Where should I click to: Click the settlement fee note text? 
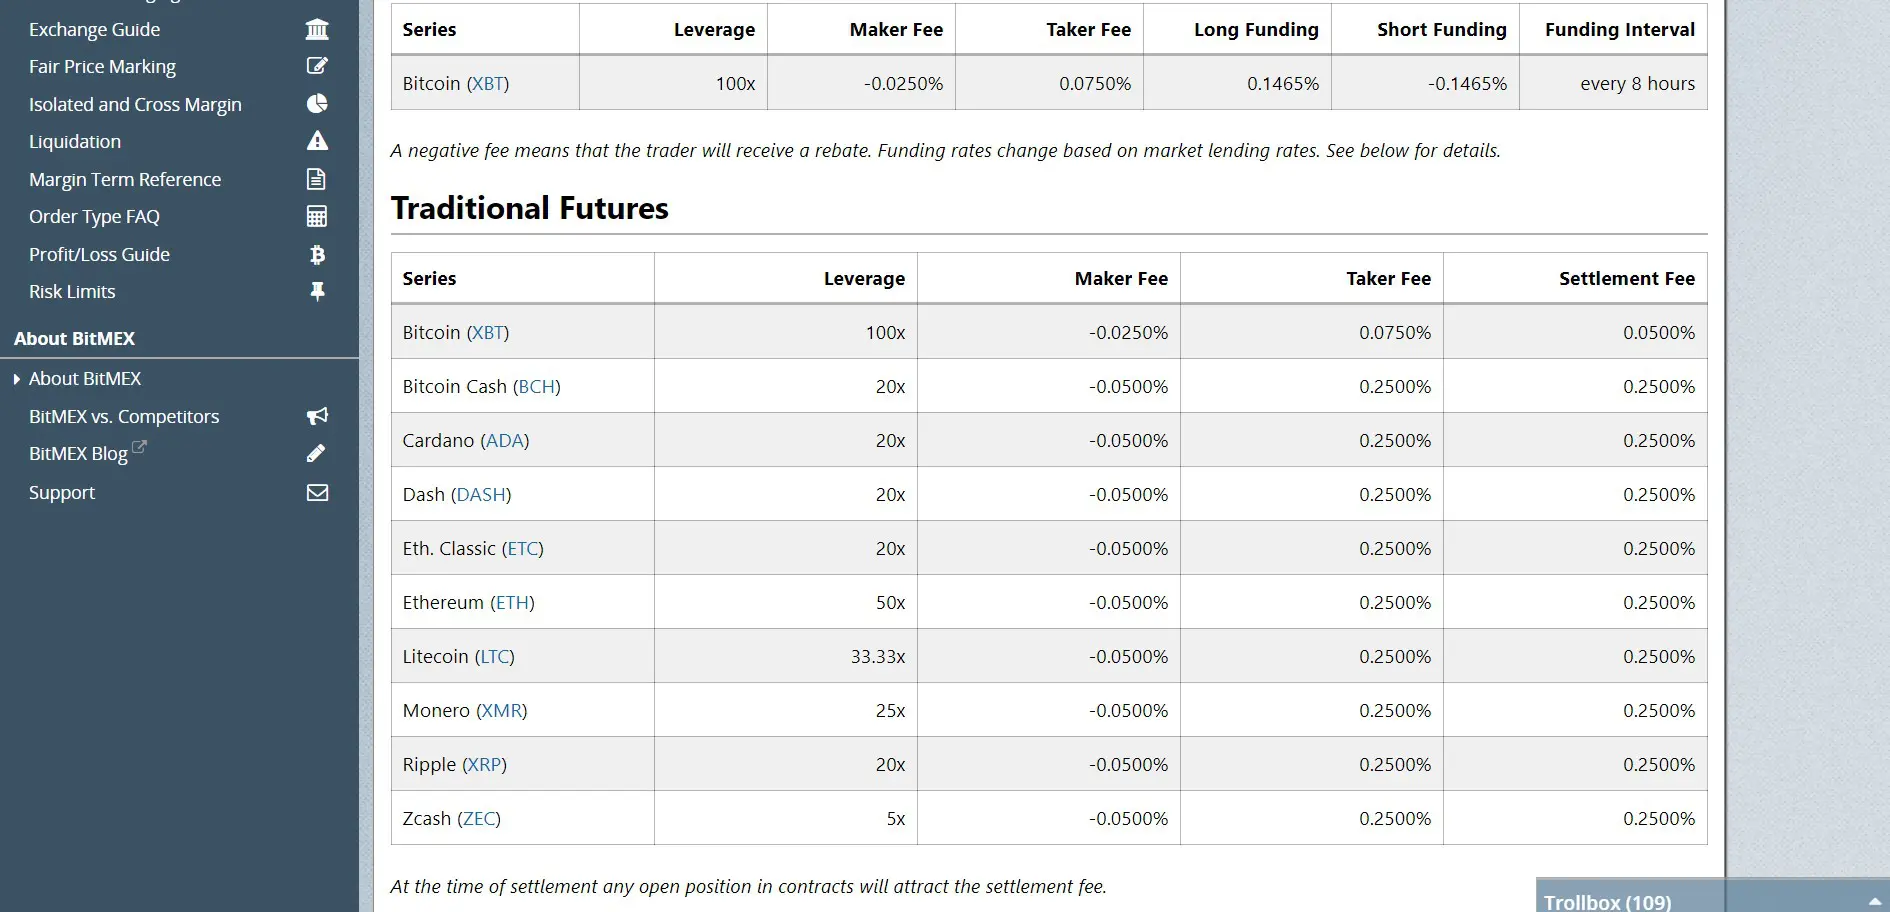(x=748, y=886)
